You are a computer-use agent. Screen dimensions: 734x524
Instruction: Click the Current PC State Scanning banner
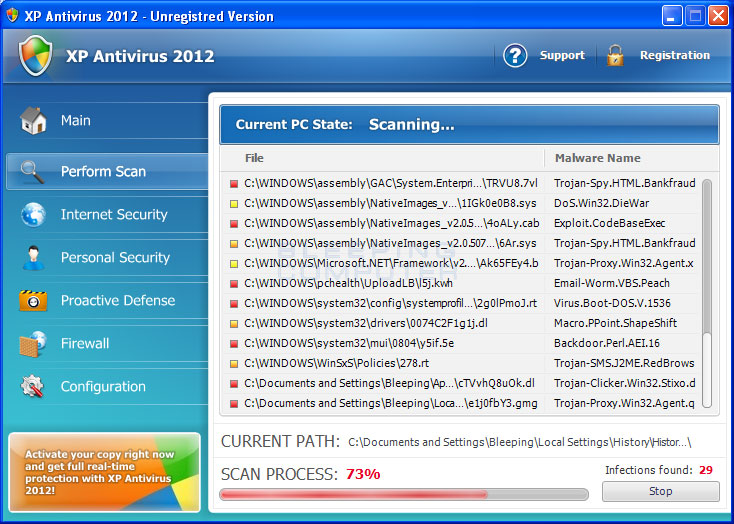(x=469, y=125)
